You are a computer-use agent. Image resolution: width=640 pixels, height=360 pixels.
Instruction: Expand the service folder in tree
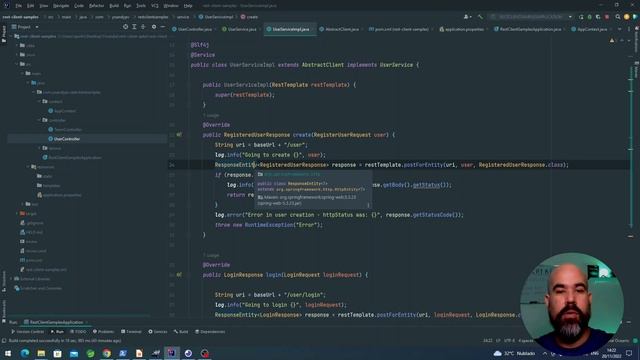(x=40, y=148)
